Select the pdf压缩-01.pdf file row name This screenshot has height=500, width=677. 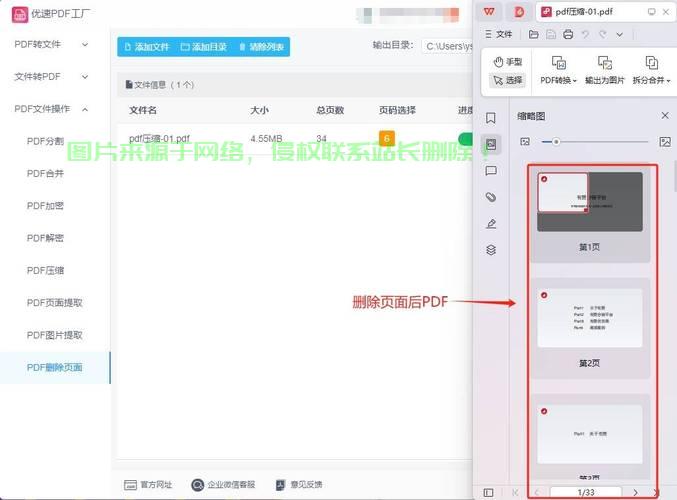(159, 139)
